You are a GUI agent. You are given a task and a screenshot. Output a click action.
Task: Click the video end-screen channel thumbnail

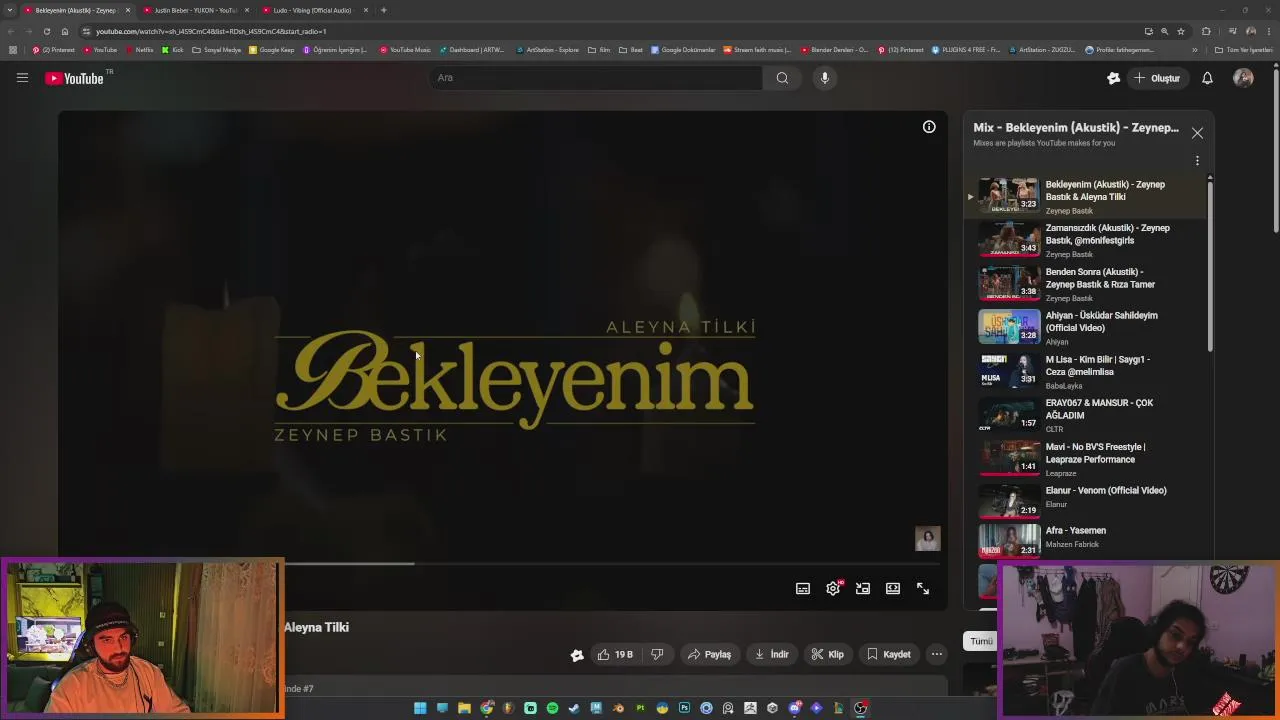[928, 539]
